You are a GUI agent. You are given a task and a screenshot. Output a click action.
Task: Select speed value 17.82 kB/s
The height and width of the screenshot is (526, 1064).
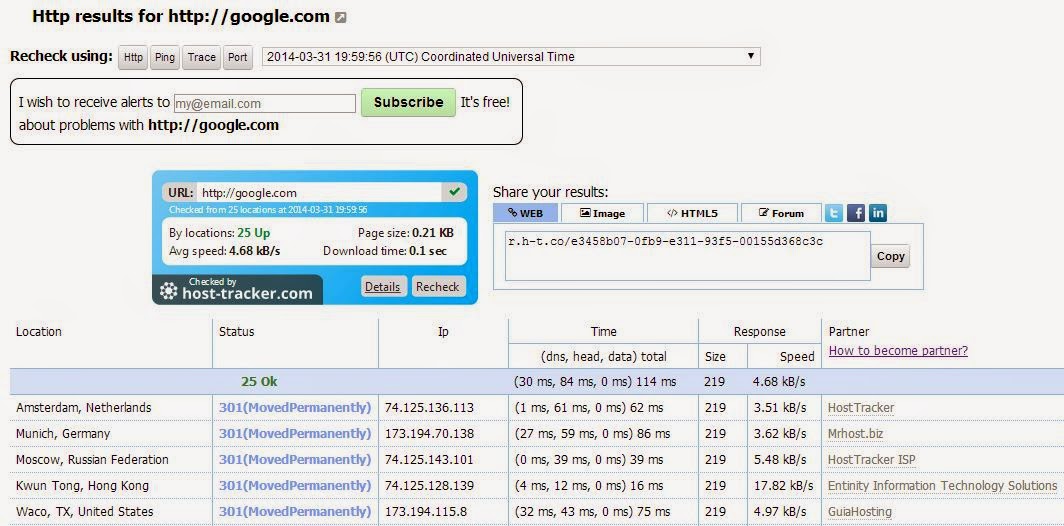point(783,486)
